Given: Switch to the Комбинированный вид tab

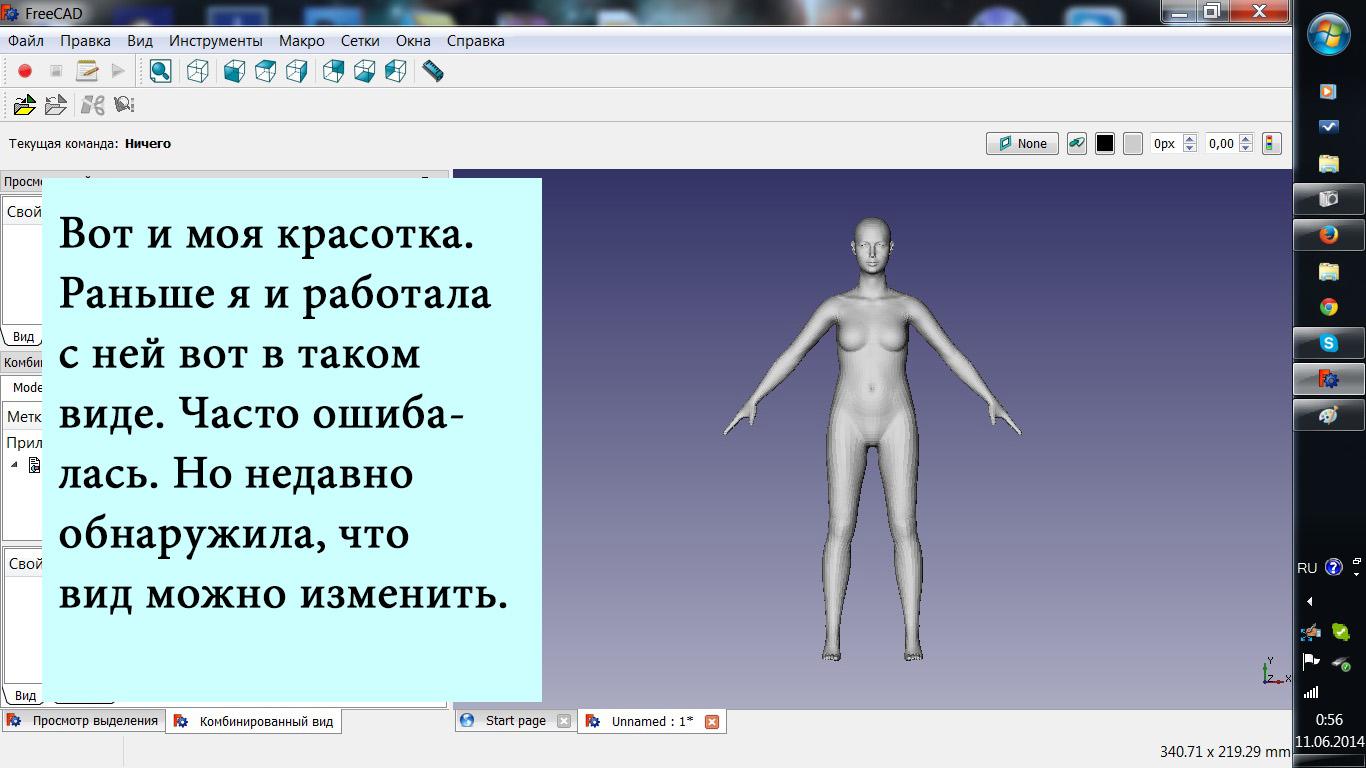Looking at the screenshot, I should pyautogui.click(x=255, y=721).
